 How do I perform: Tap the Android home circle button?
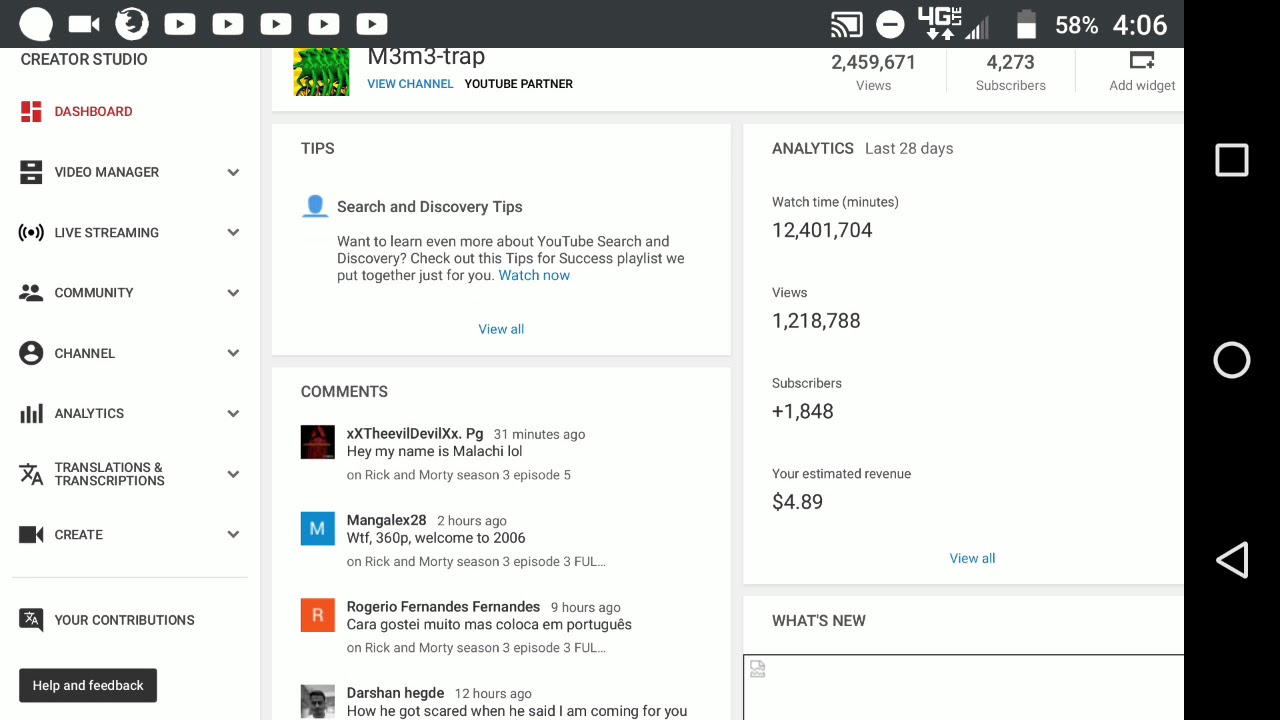click(x=1232, y=360)
